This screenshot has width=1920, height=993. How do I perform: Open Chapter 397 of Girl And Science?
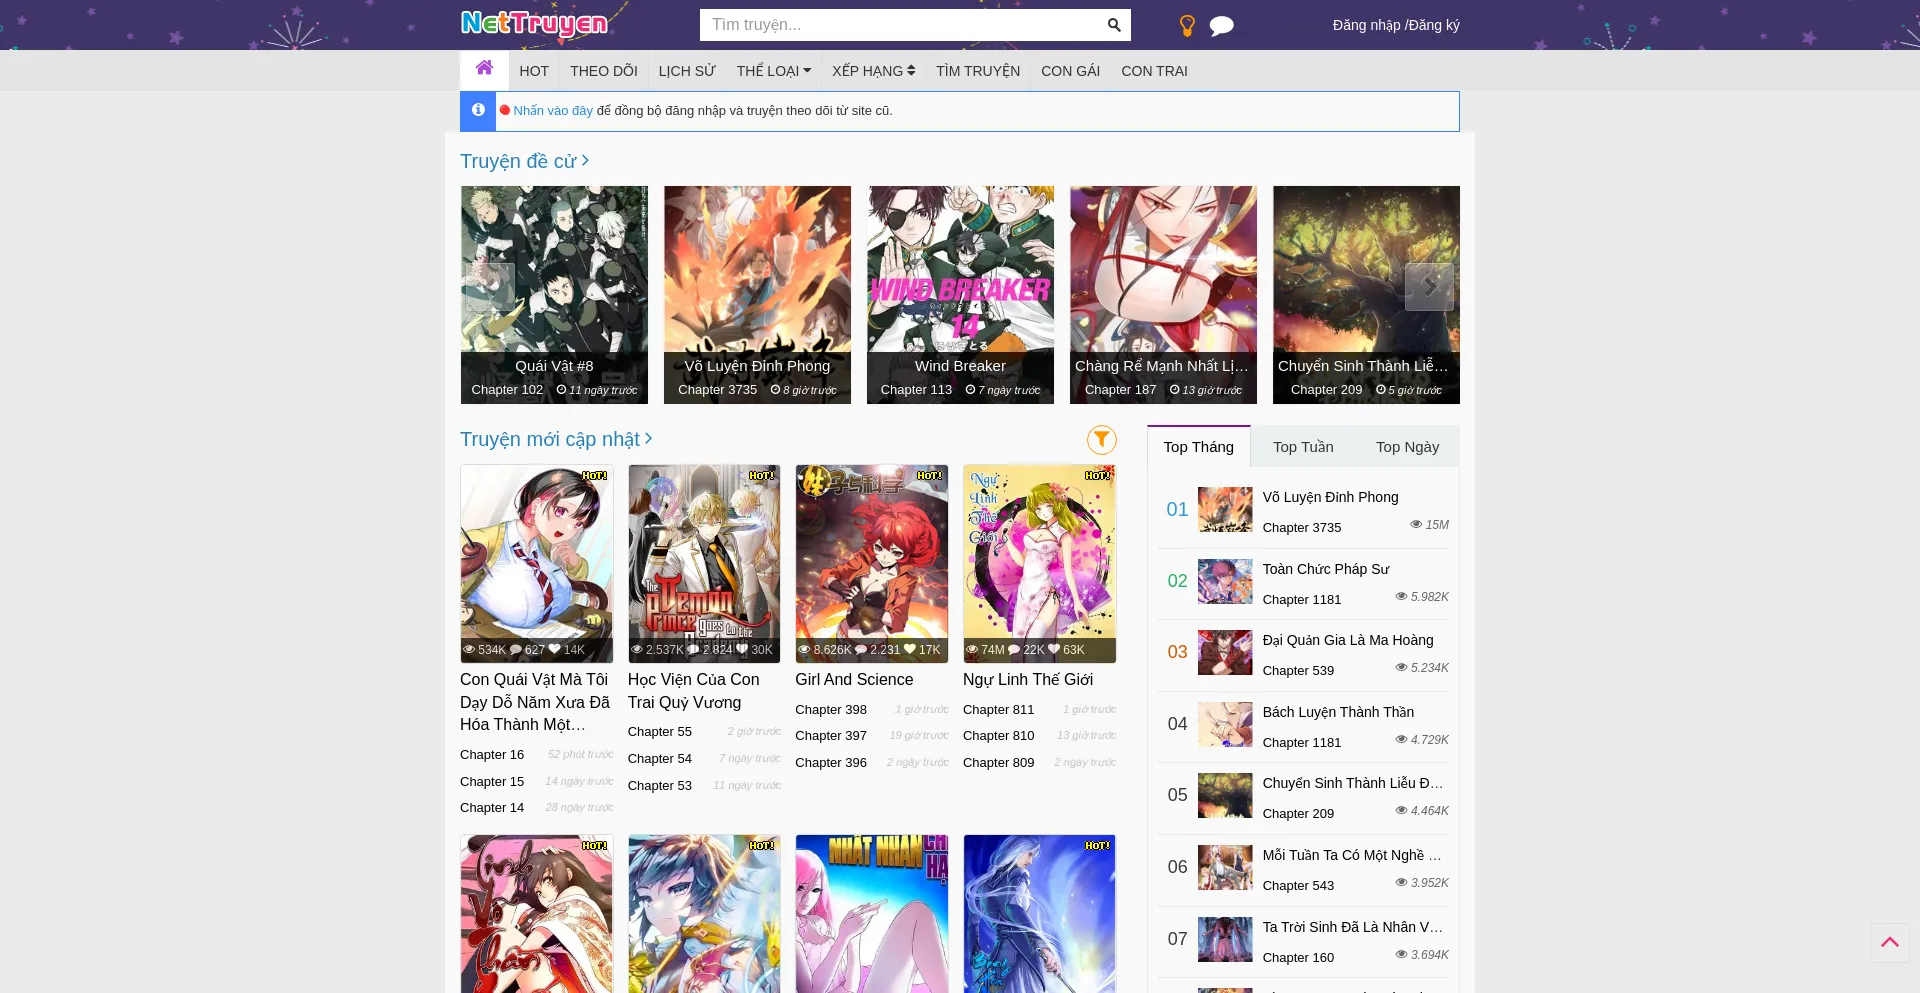[x=831, y=735]
